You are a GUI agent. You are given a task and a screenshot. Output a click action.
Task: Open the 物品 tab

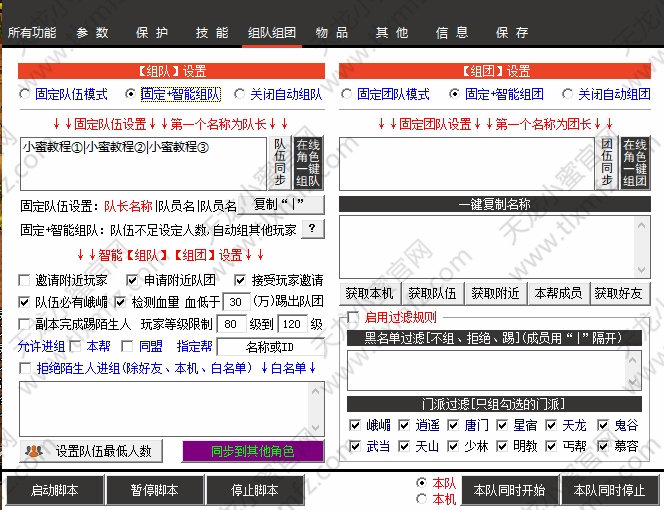point(332,33)
